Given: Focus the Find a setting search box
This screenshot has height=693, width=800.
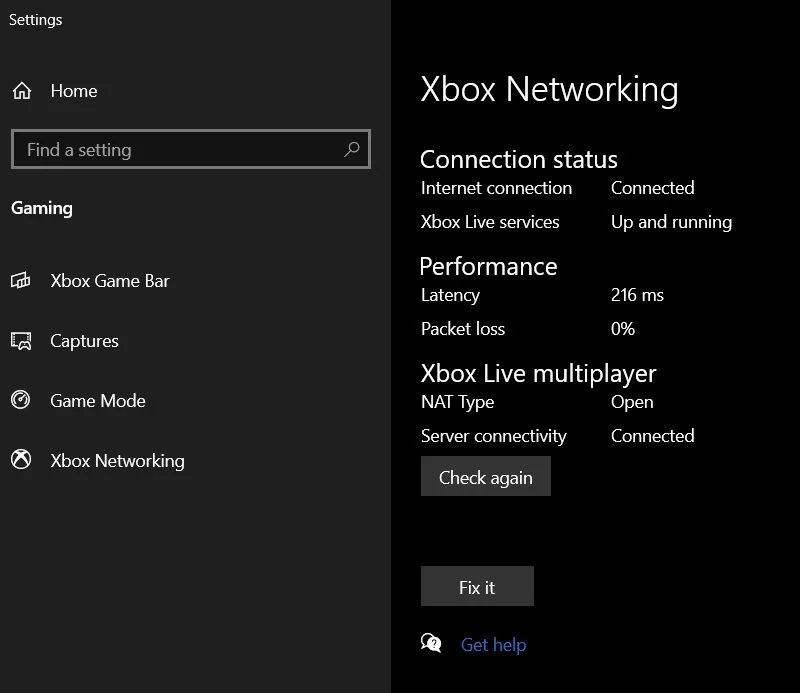Looking at the screenshot, I should click(x=191, y=149).
